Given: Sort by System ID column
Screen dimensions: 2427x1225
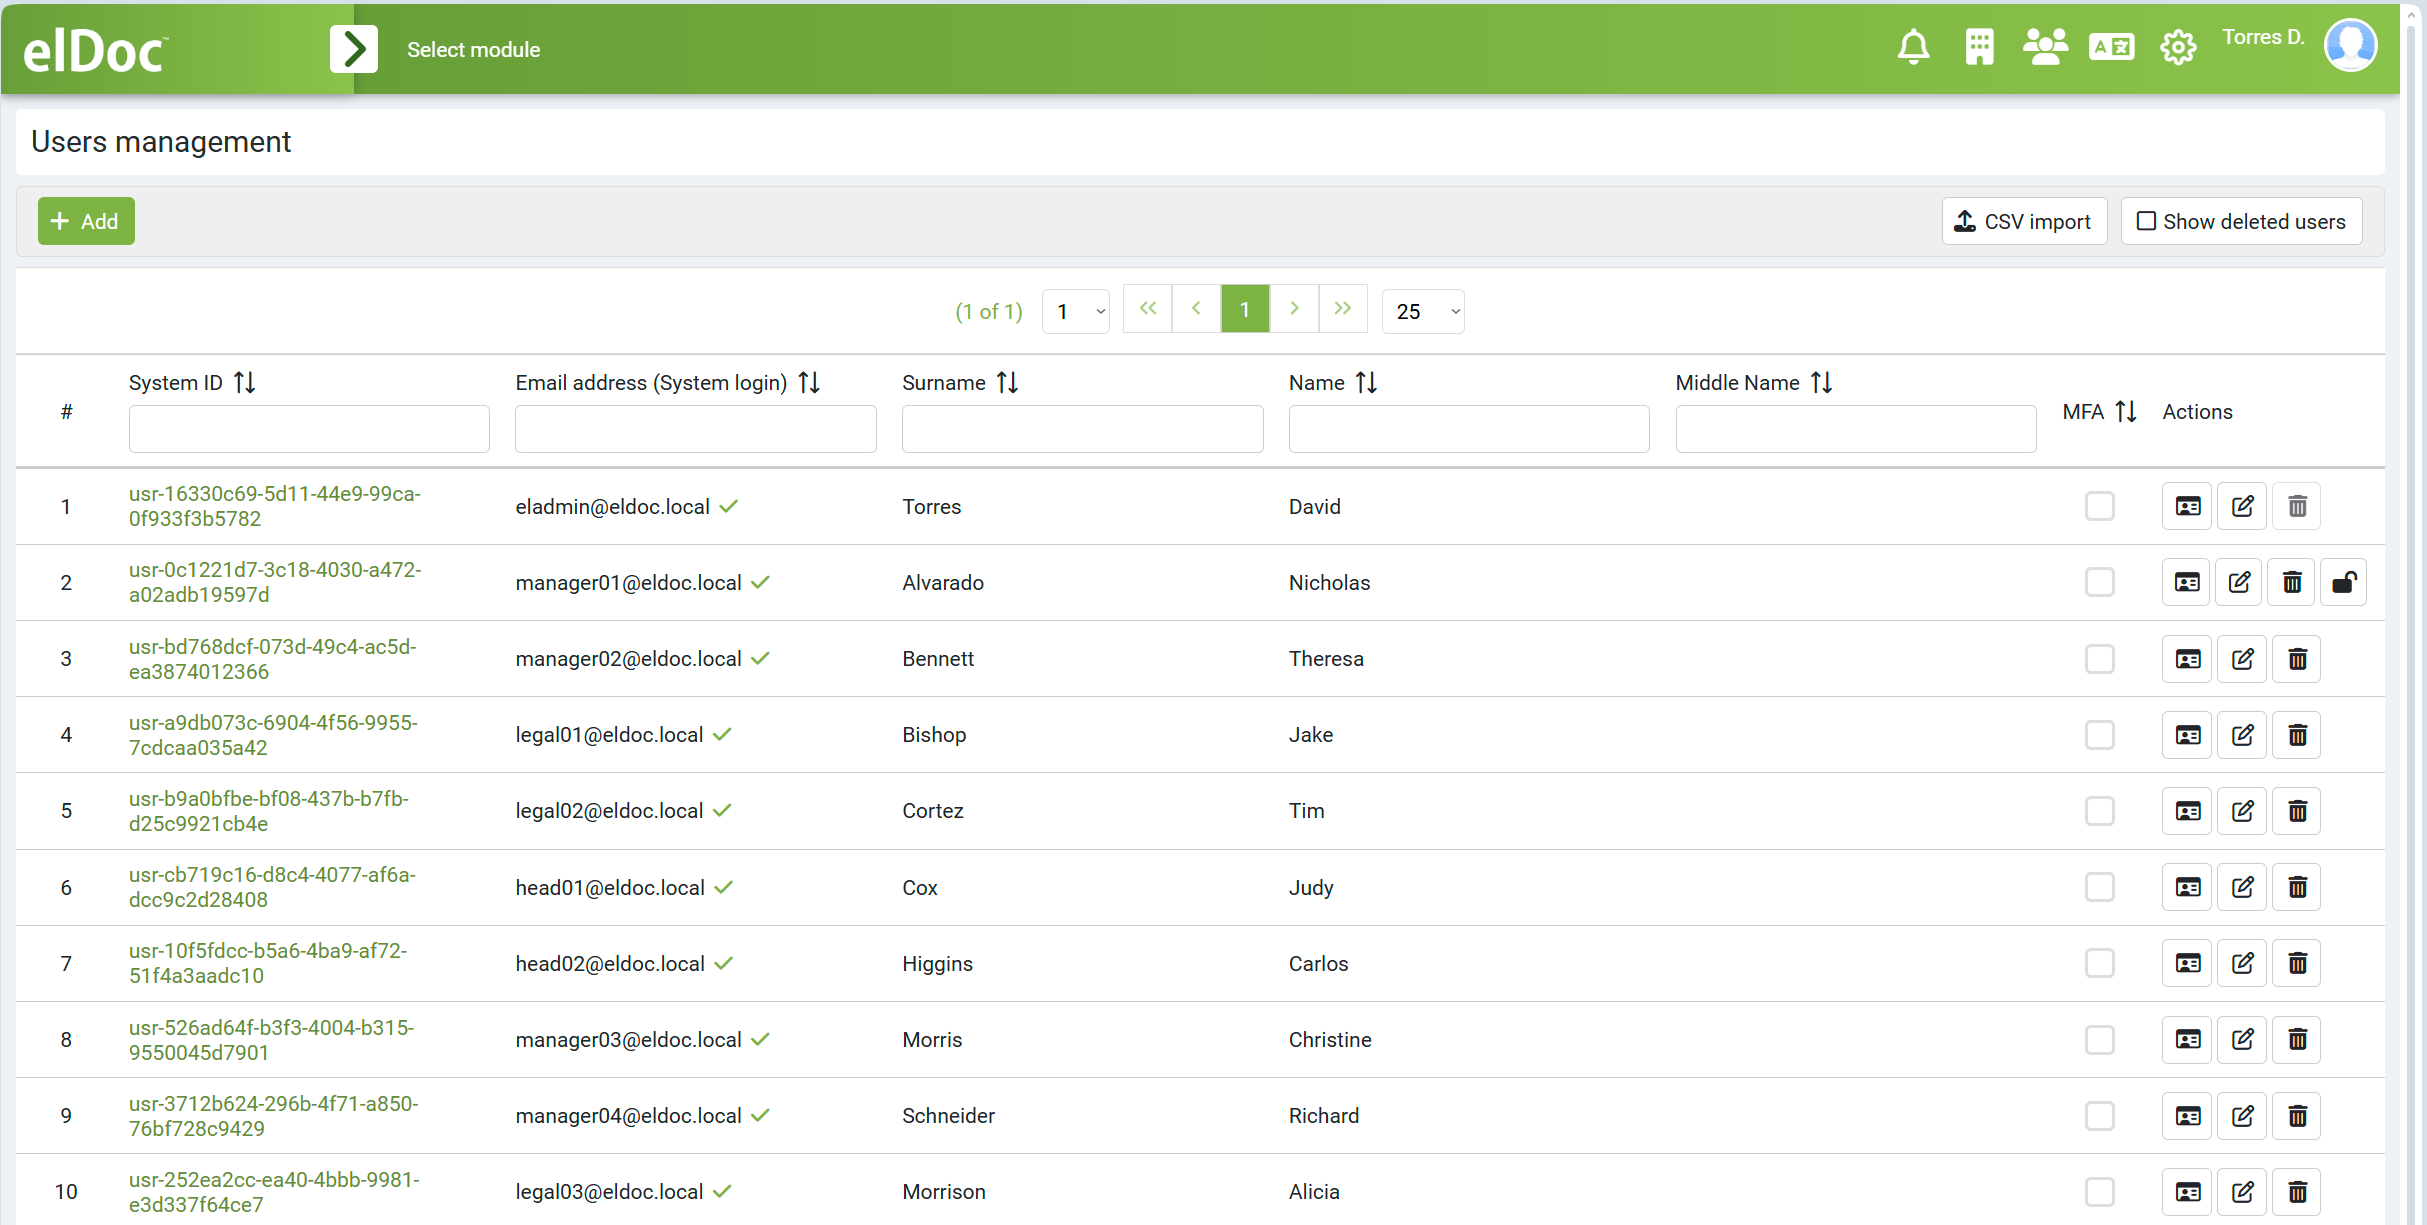Looking at the screenshot, I should tap(245, 382).
